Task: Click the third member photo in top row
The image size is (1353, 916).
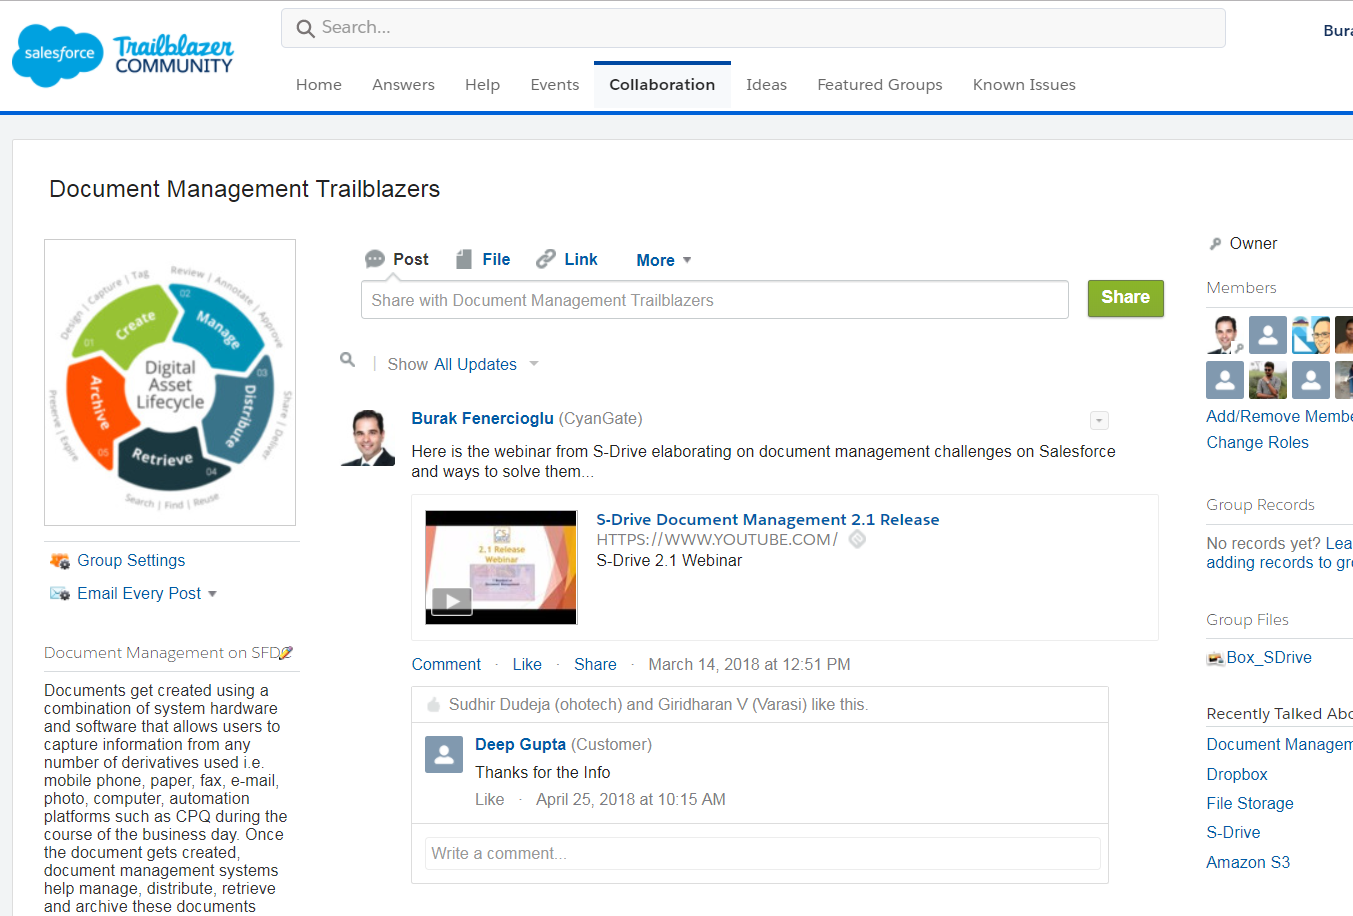Action: point(1311,335)
